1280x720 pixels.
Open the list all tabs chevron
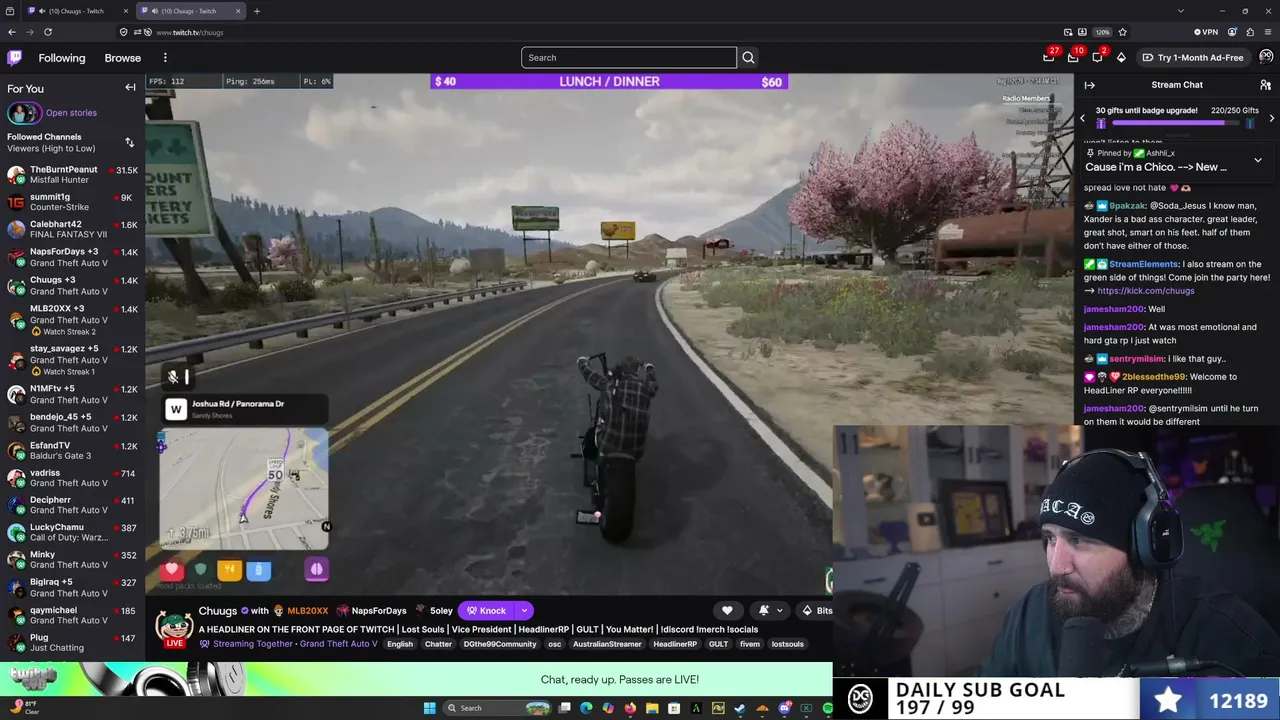click(x=1181, y=11)
